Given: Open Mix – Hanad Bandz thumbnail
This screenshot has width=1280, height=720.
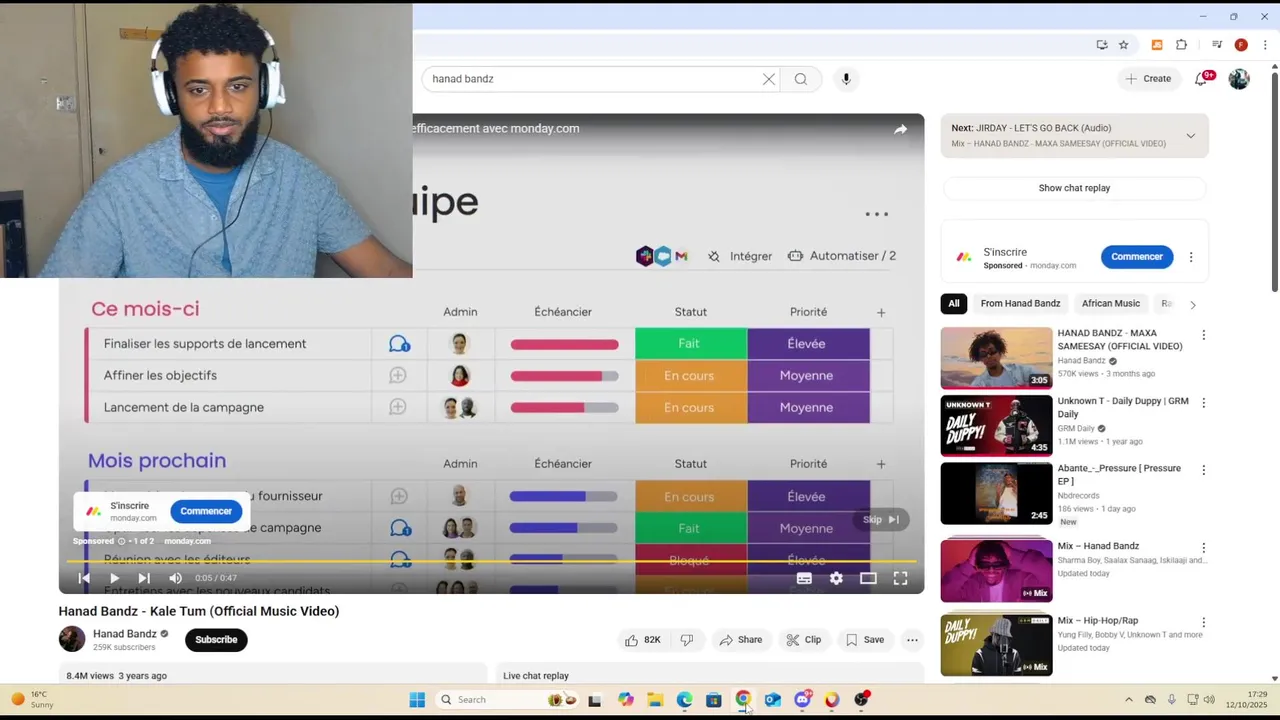Looking at the screenshot, I should click(x=996, y=570).
